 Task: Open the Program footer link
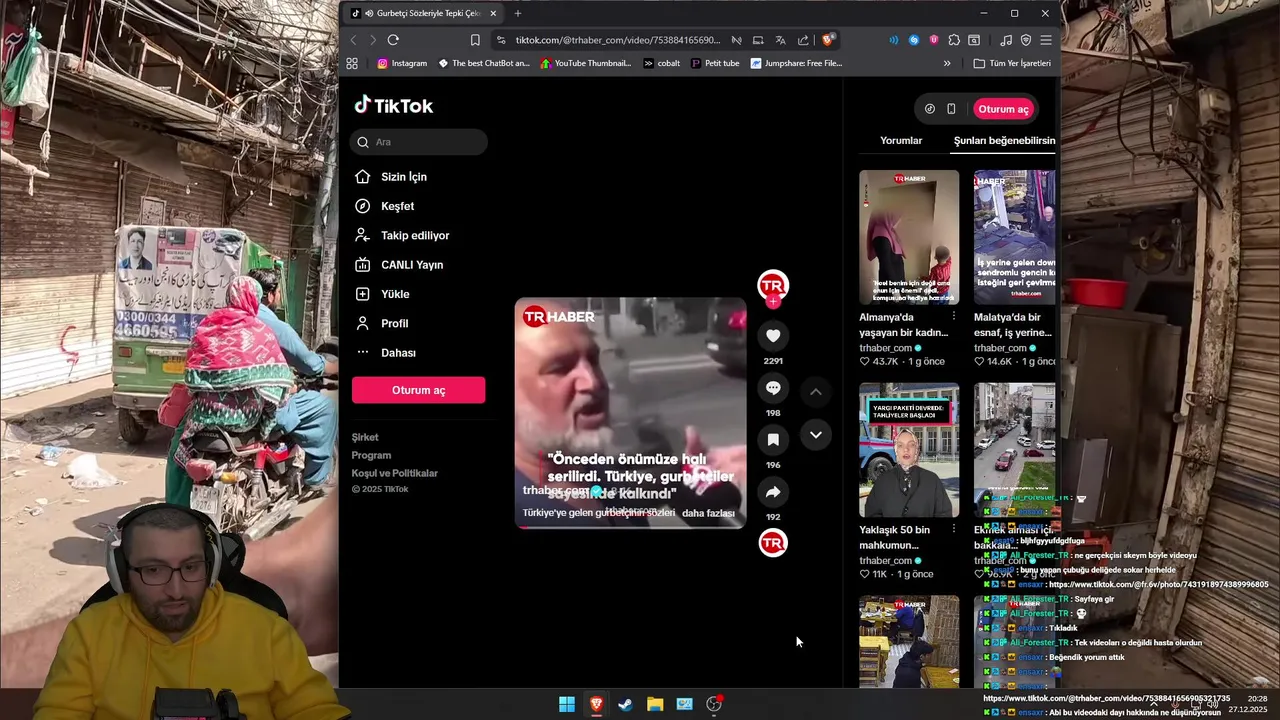point(371,455)
